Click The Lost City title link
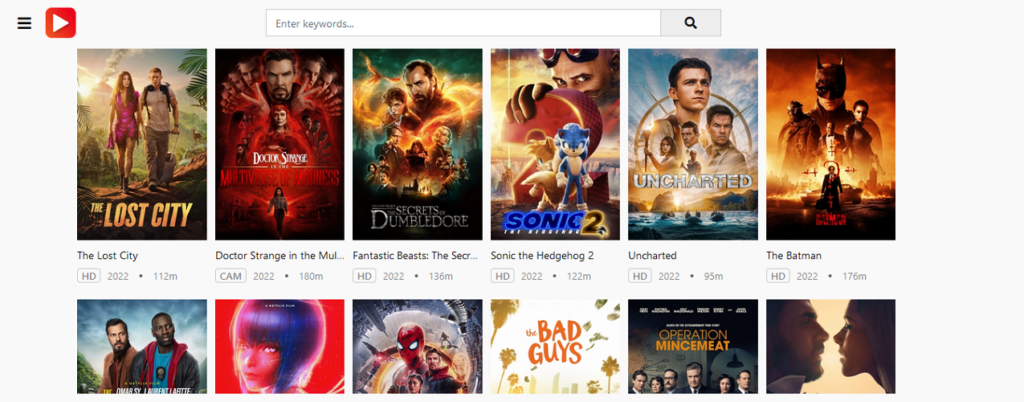The image size is (1024, 402). [108, 256]
